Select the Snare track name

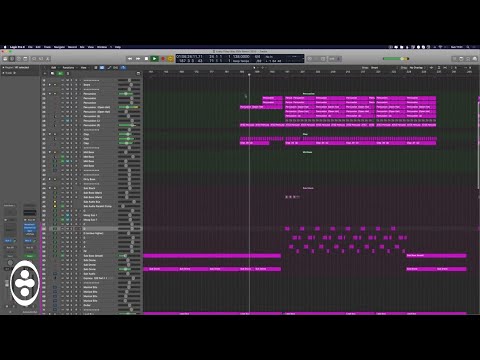point(87,85)
